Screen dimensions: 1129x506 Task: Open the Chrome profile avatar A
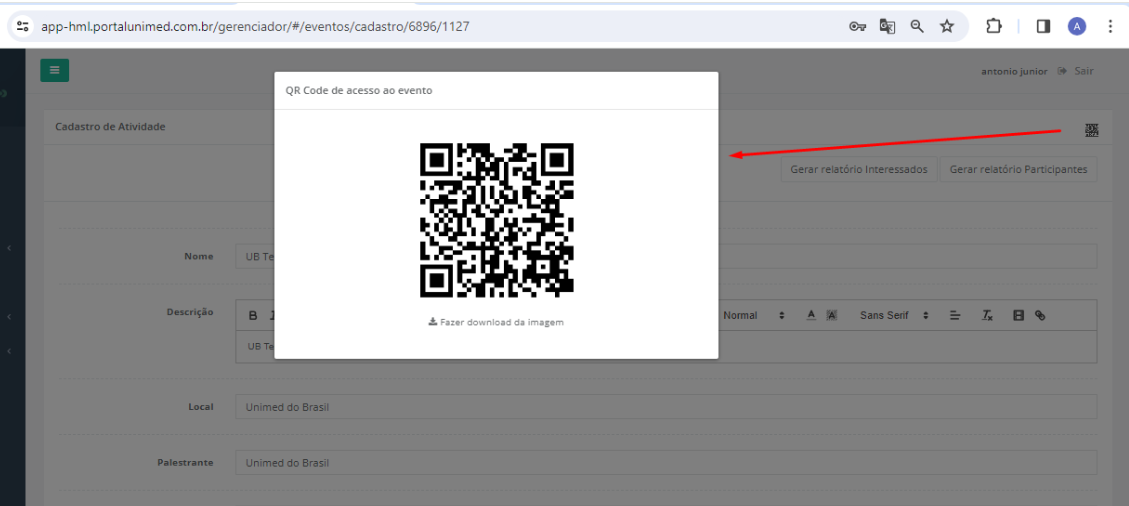point(1077,27)
